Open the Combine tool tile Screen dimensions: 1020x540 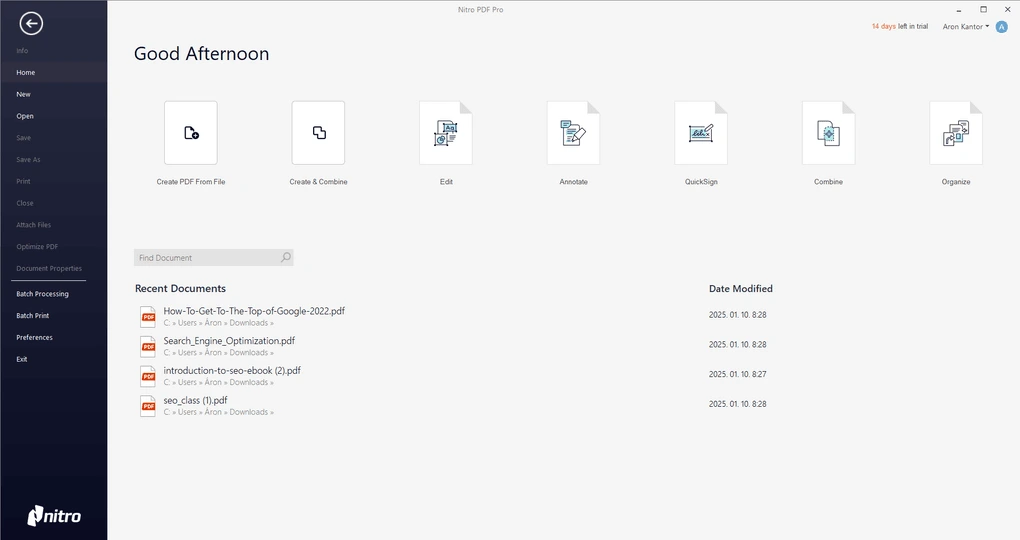click(828, 133)
